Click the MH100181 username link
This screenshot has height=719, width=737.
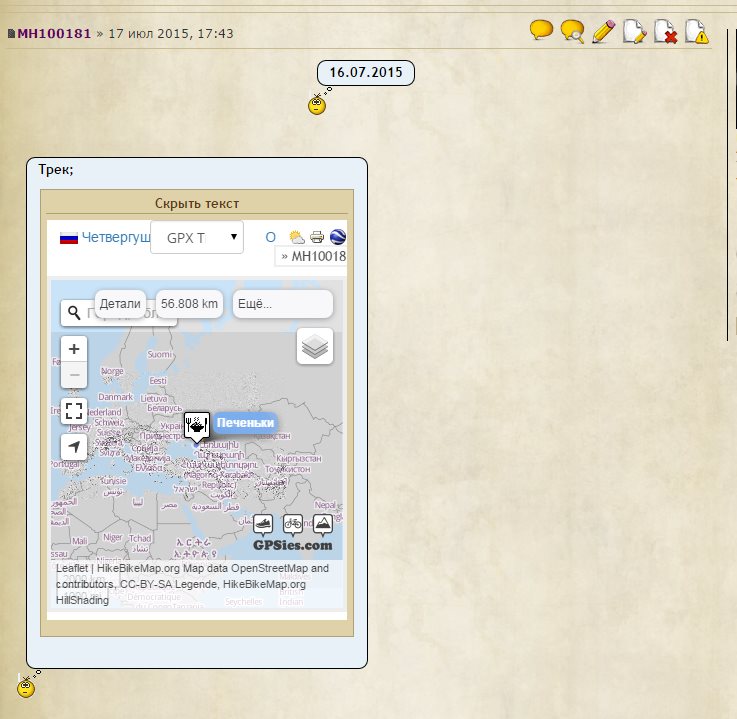(x=54, y=34)
